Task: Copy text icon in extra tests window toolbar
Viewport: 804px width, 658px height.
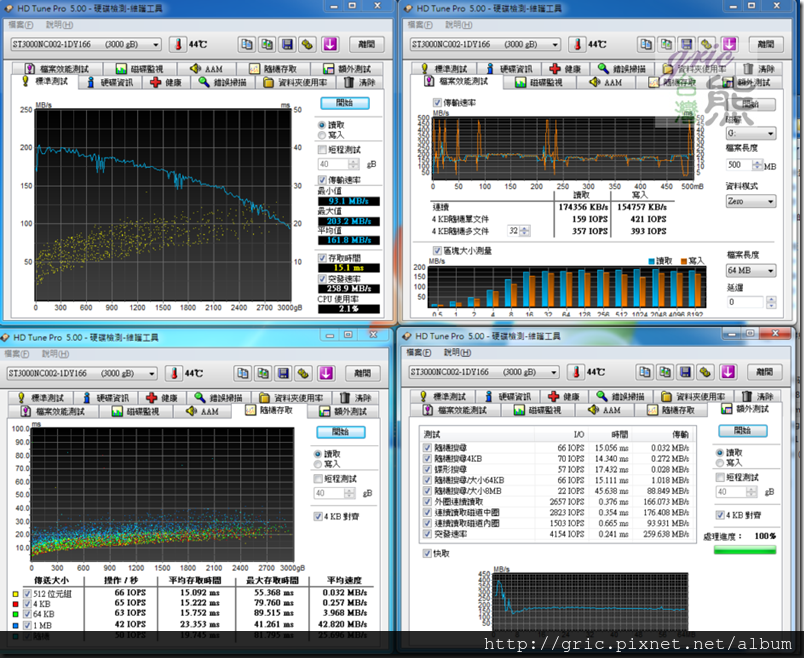Action: (x=645, y=372)
